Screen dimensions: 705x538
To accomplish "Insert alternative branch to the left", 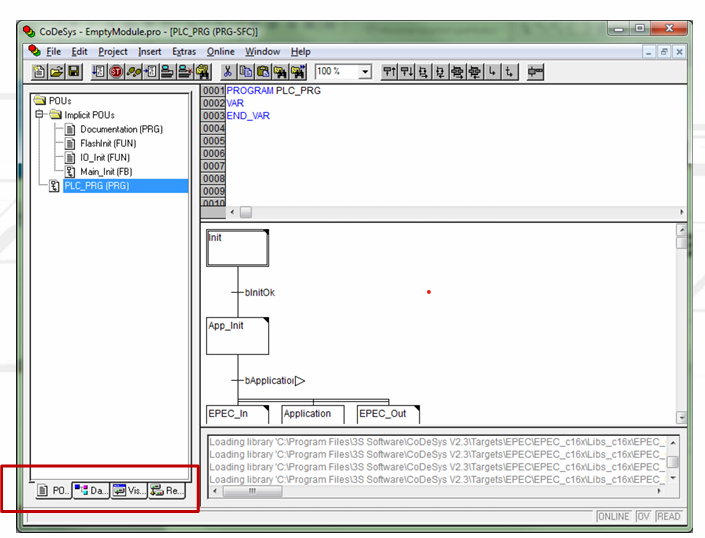I will [441, 72].
